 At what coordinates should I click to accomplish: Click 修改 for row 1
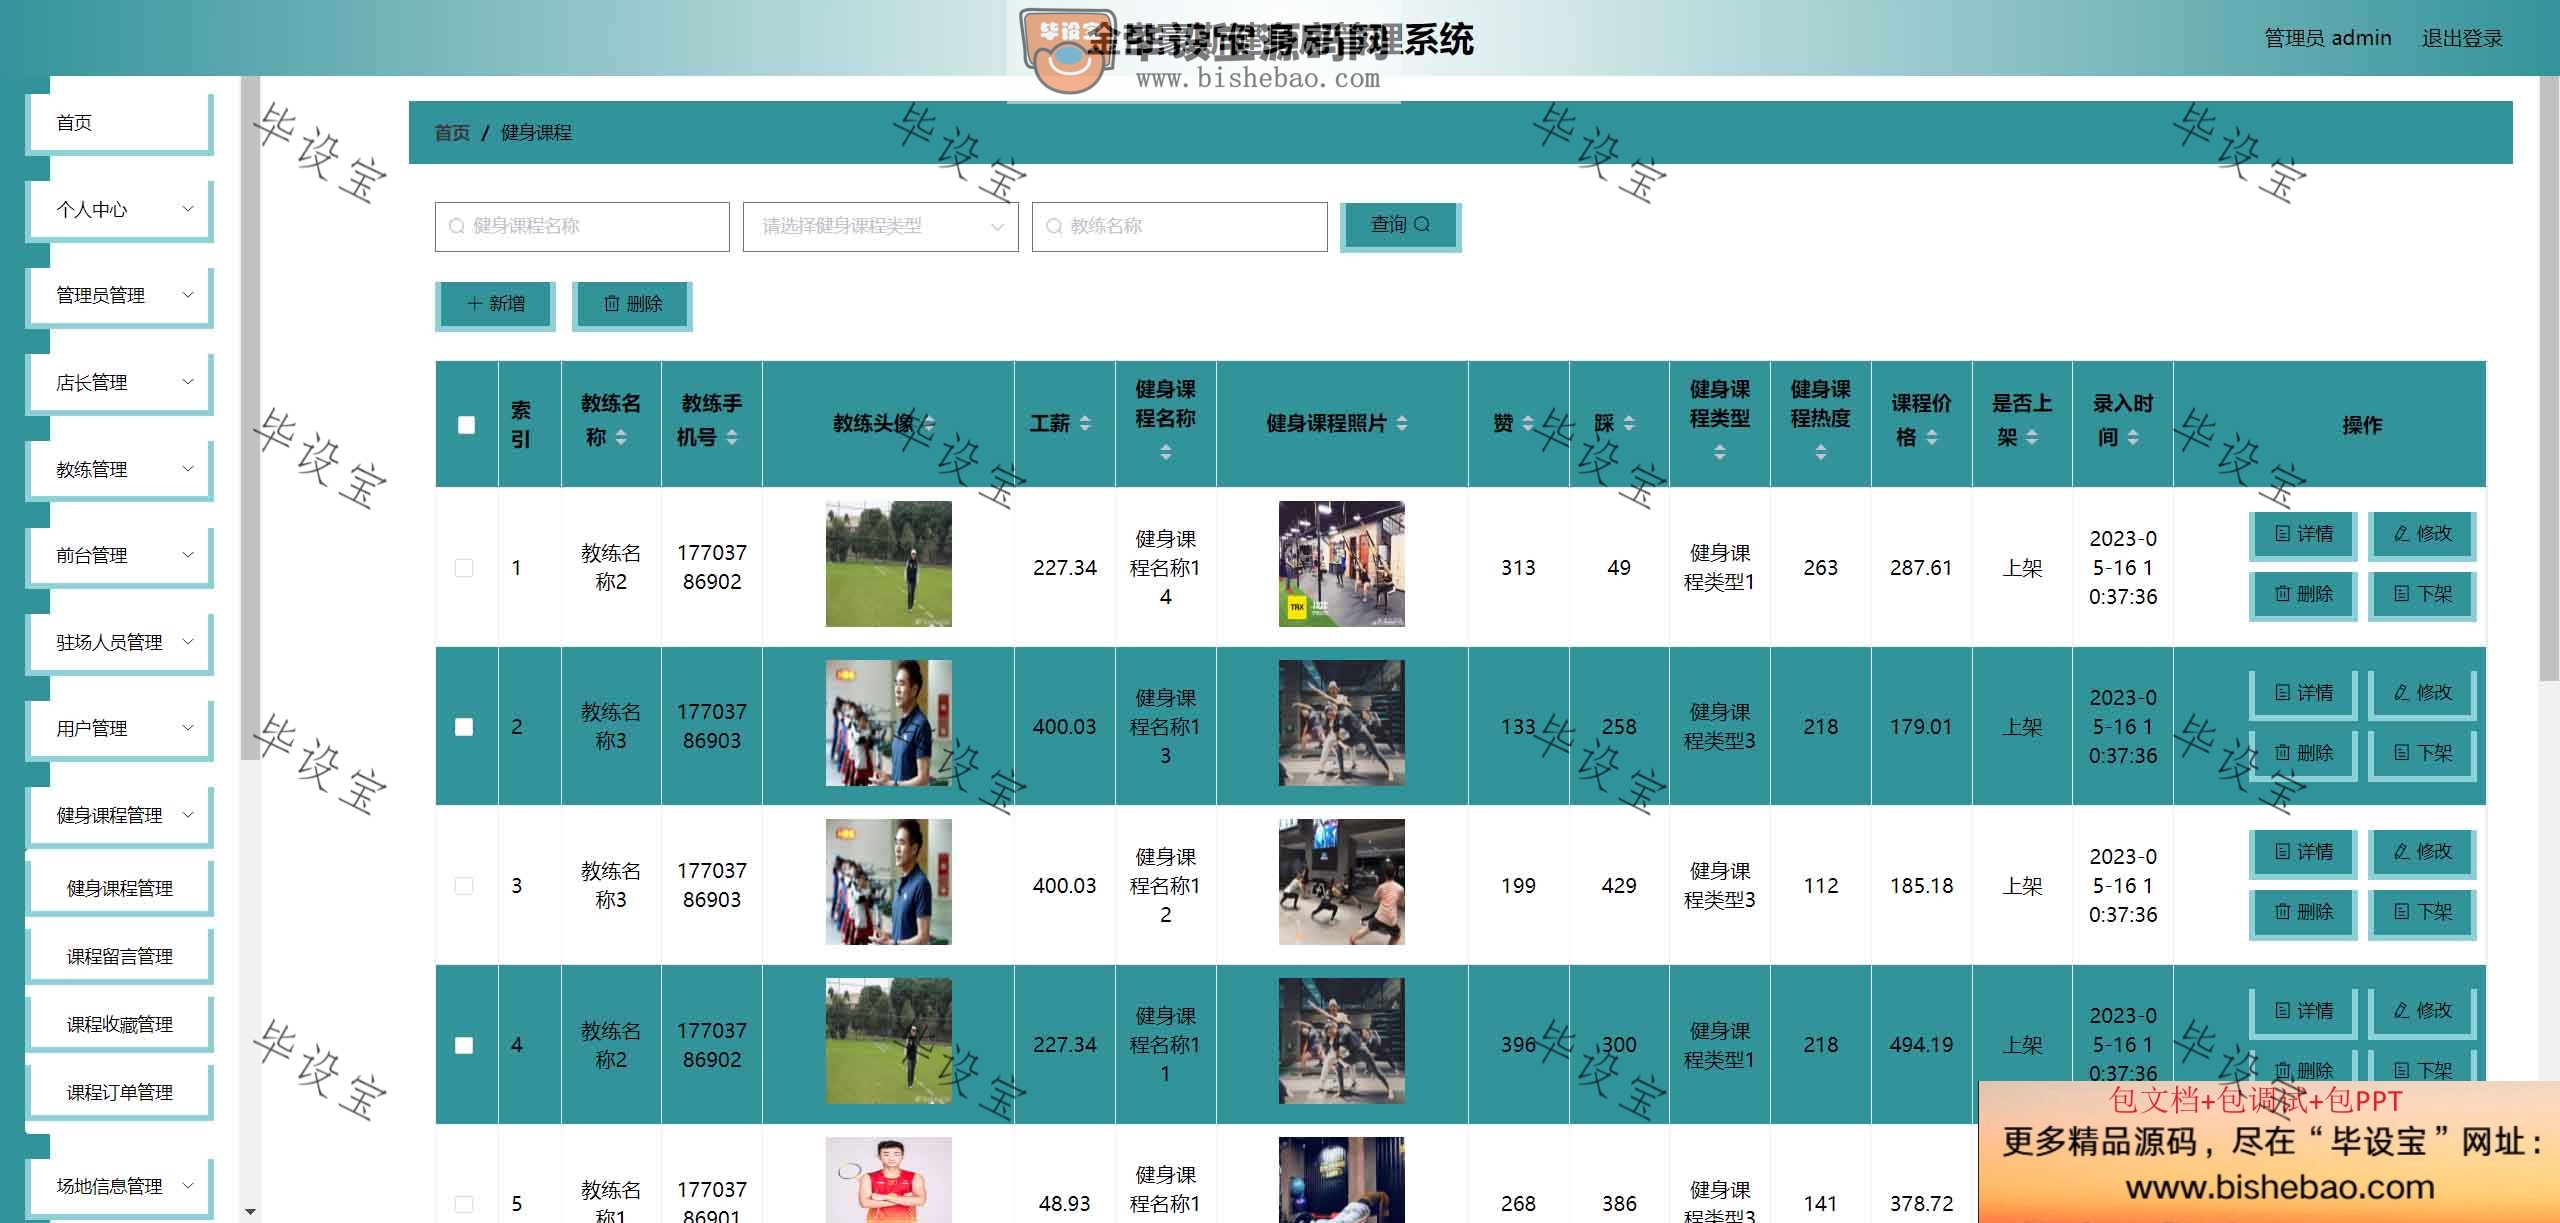coord(2422,535)
